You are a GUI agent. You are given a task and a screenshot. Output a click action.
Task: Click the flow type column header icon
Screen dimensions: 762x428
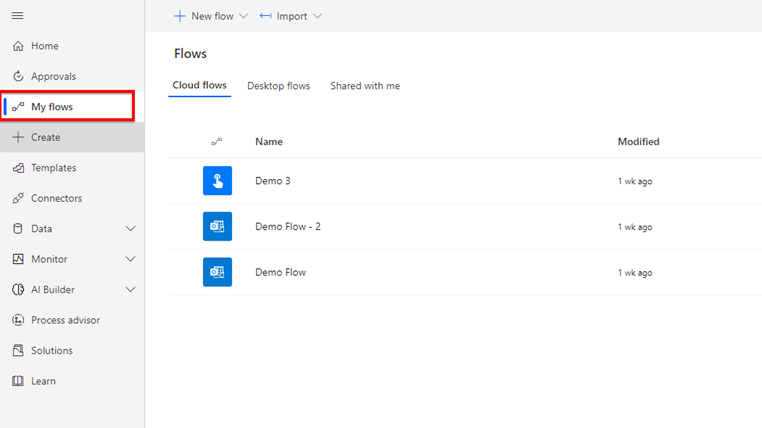(217, 141)
